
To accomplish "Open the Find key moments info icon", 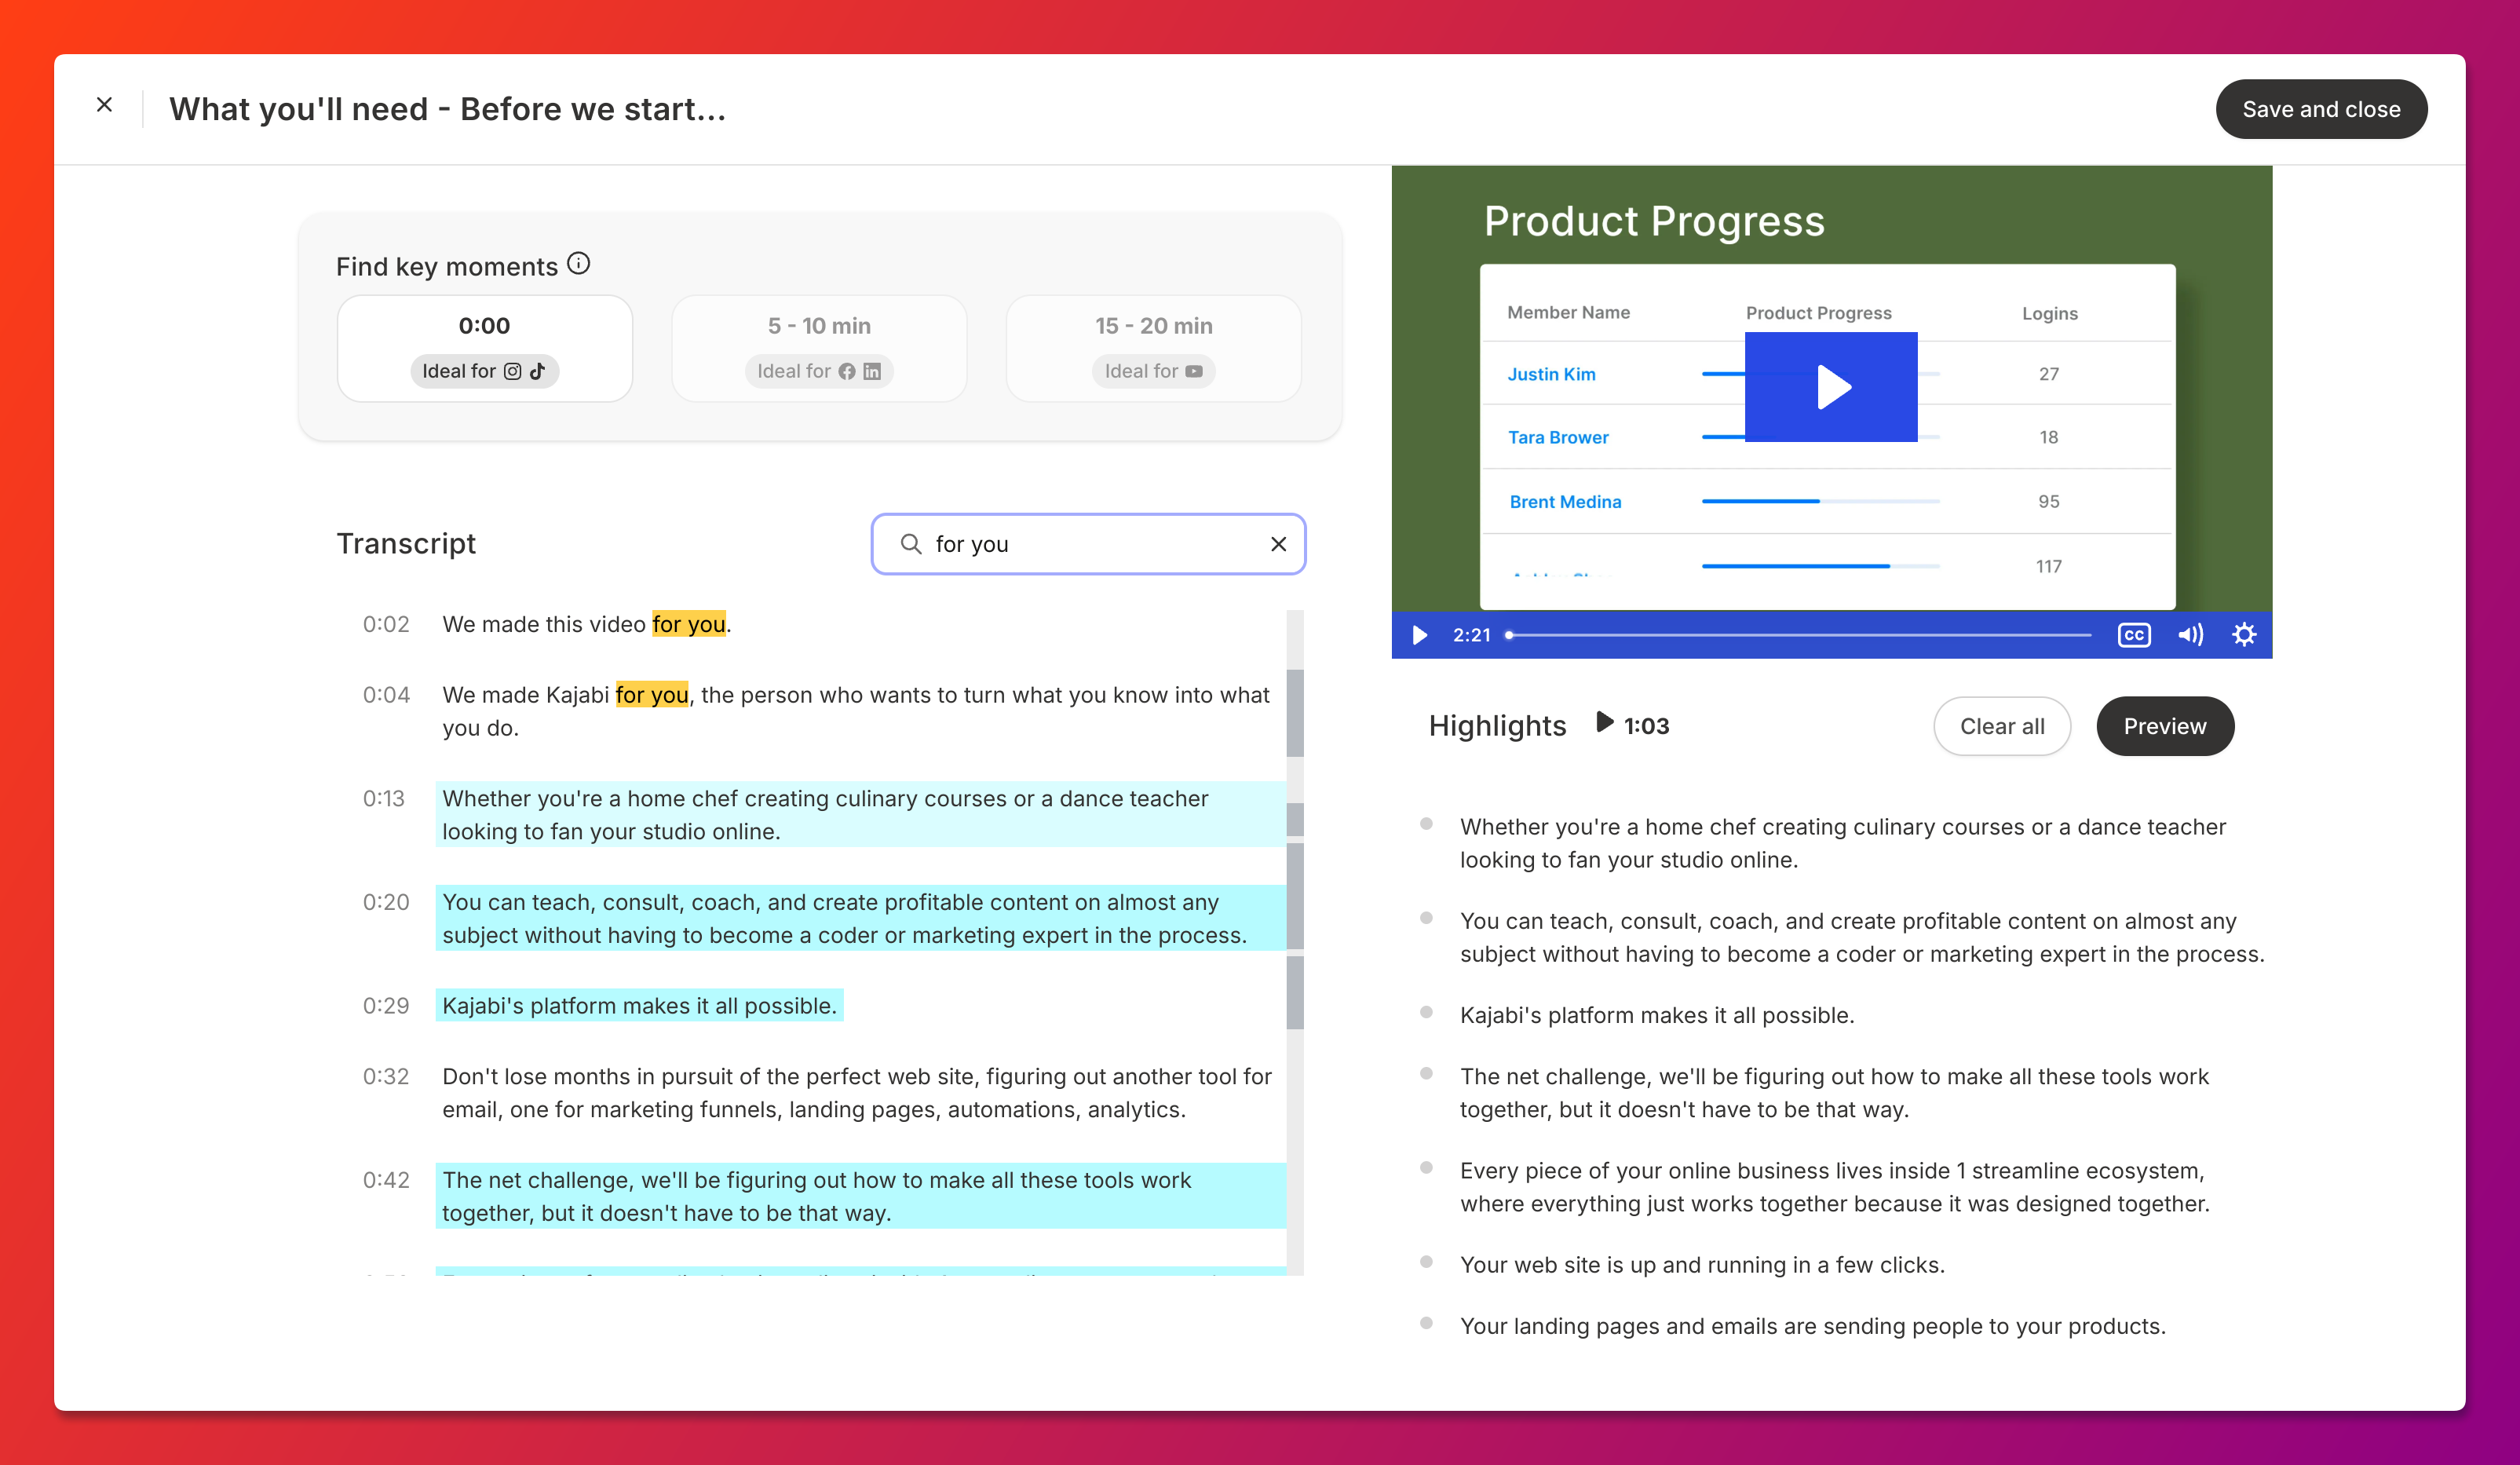I will point(578,264).
